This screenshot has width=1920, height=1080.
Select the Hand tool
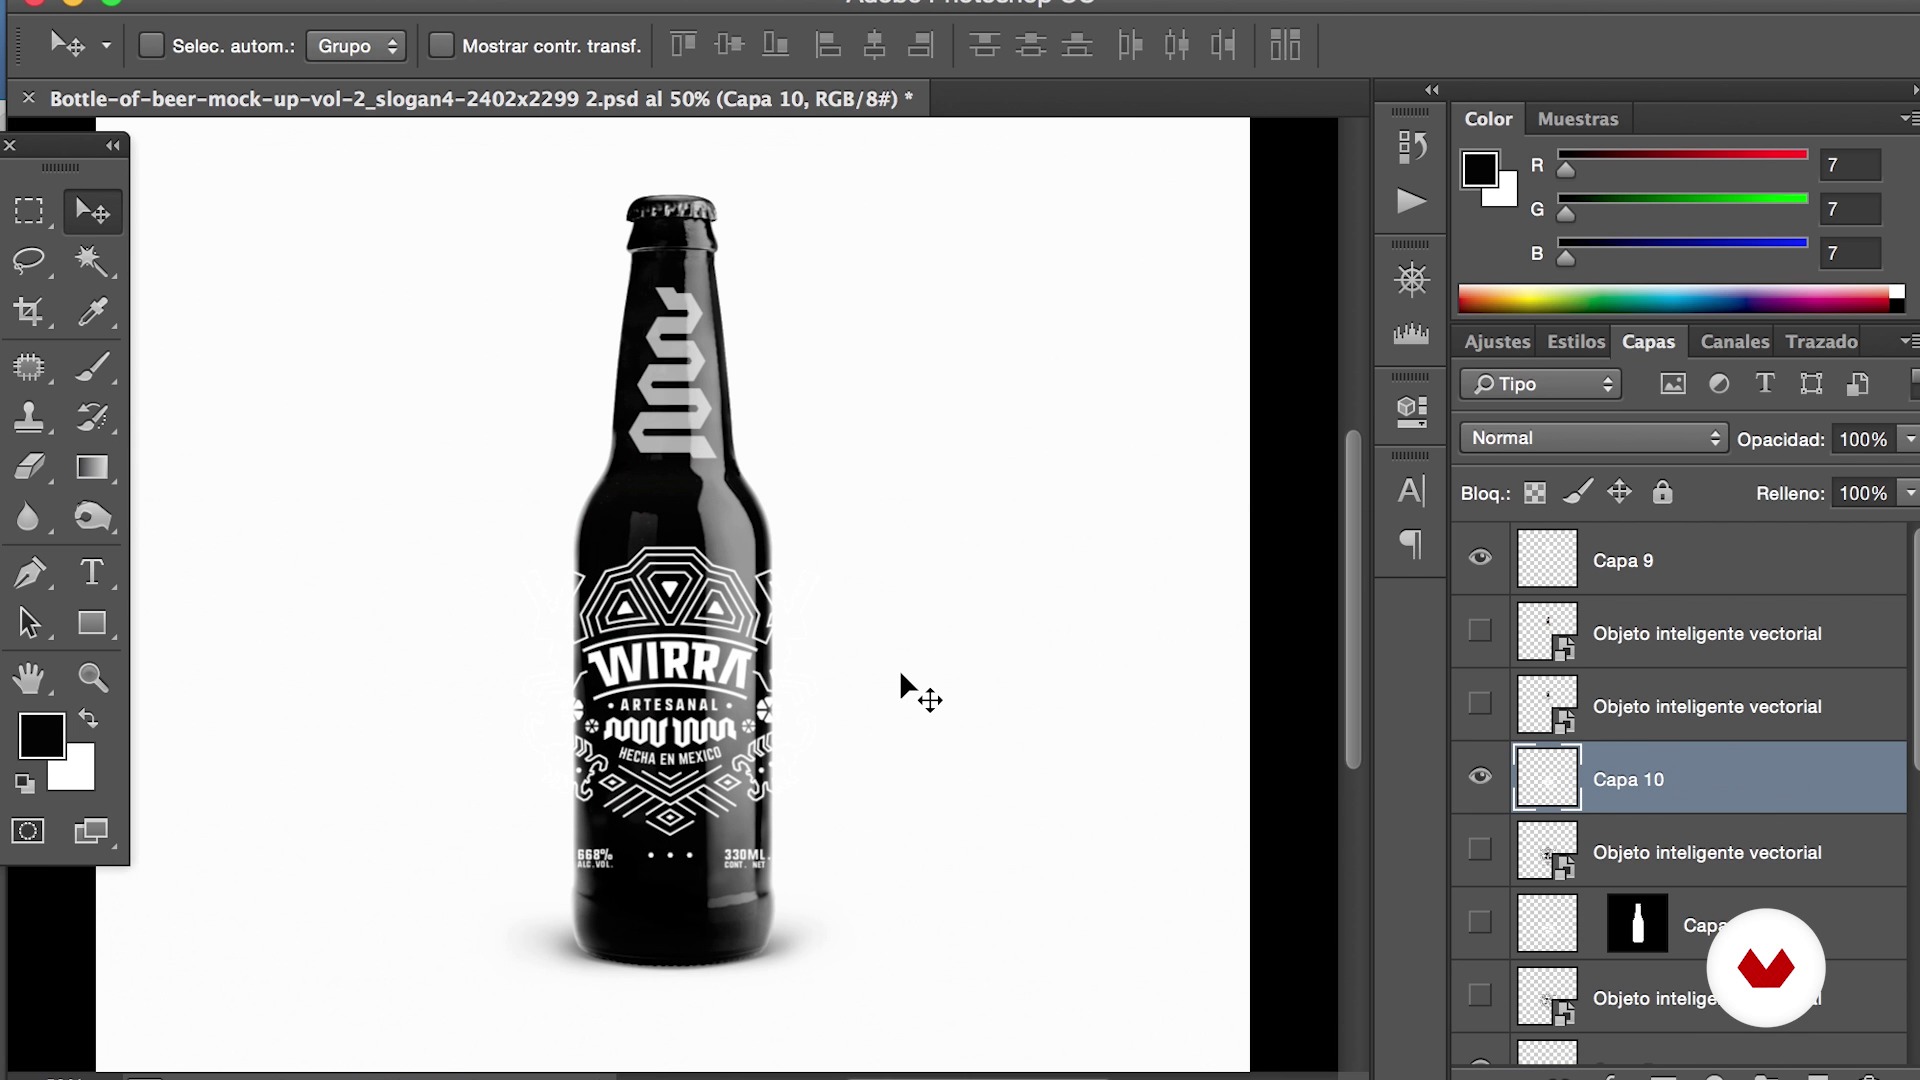coord(28,678)
